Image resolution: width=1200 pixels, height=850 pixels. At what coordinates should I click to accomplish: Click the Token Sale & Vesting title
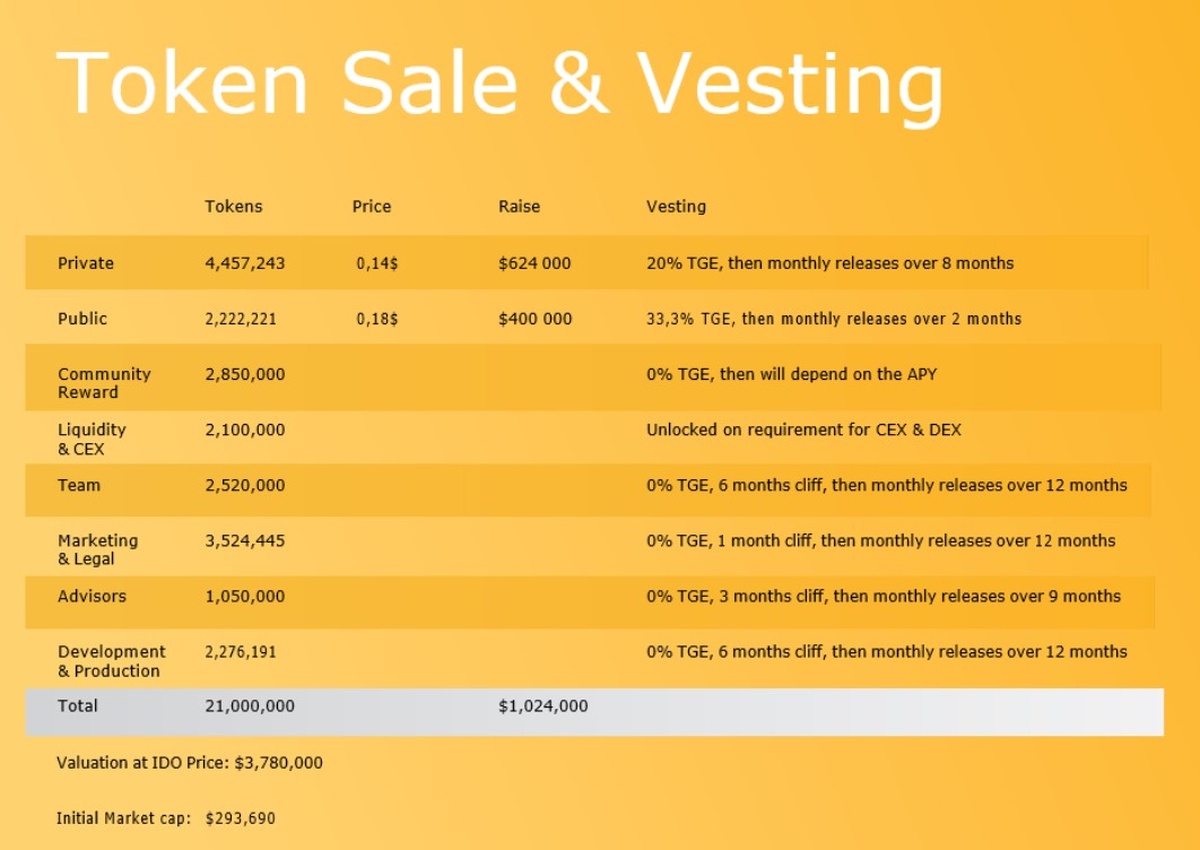[498, 84]
